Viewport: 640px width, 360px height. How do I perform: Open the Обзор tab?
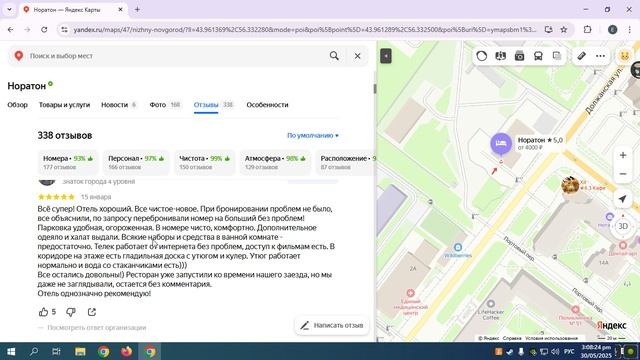click(x=18, y=105)
